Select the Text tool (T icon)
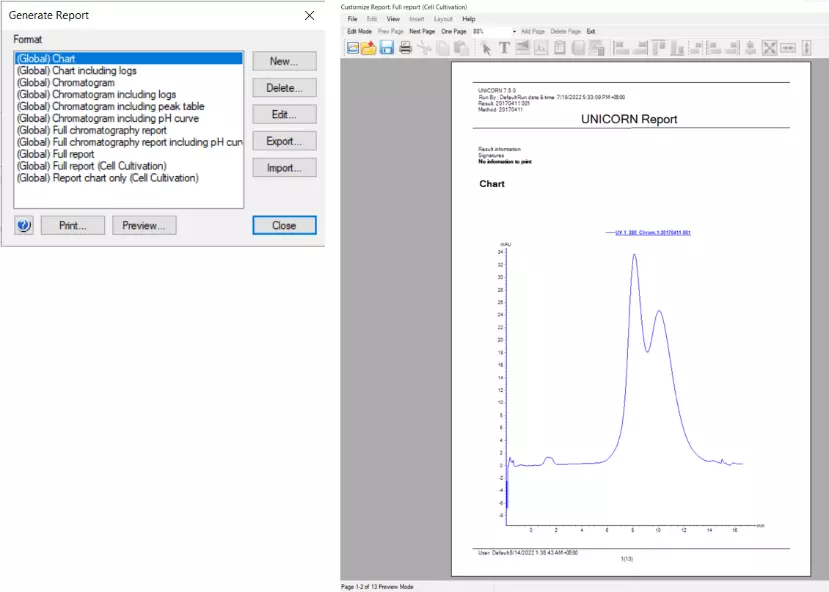Screen dimensions: 829x592 pyautogui.click(x=504, y=47)
